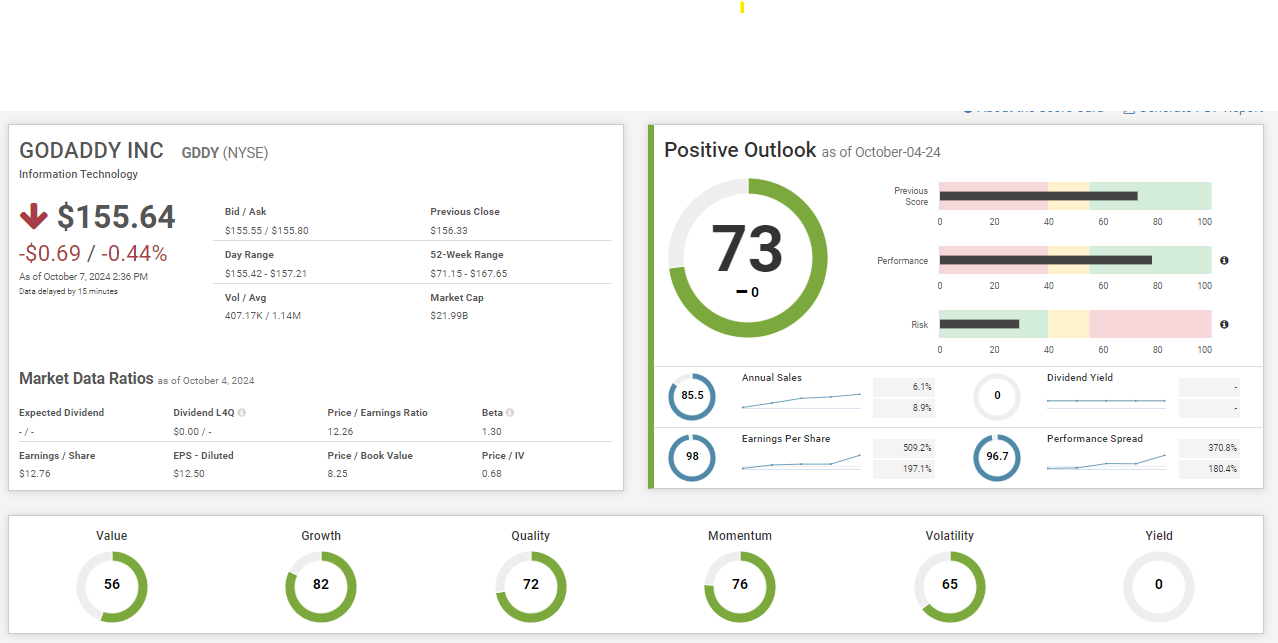The width and height of the screenshot is (1278, 643).
Task: Click the Yield score gauge showing 0
Action: click(1159, 586)
